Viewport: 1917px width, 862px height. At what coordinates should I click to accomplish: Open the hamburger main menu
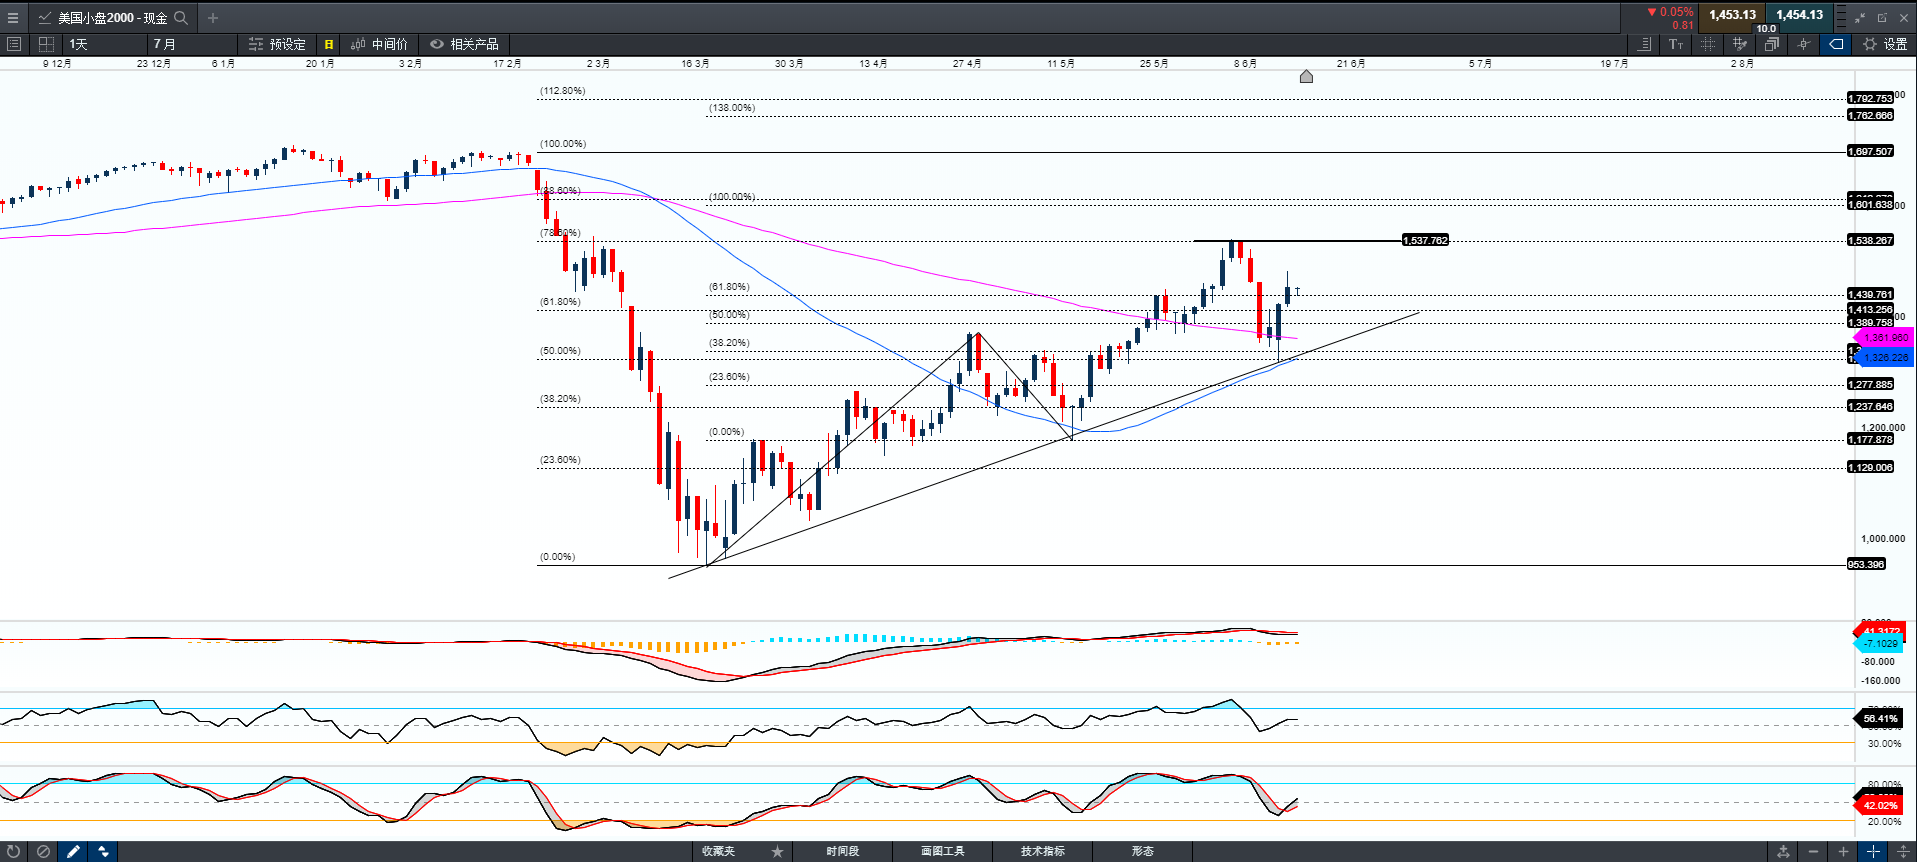click(x=13, y=18)
